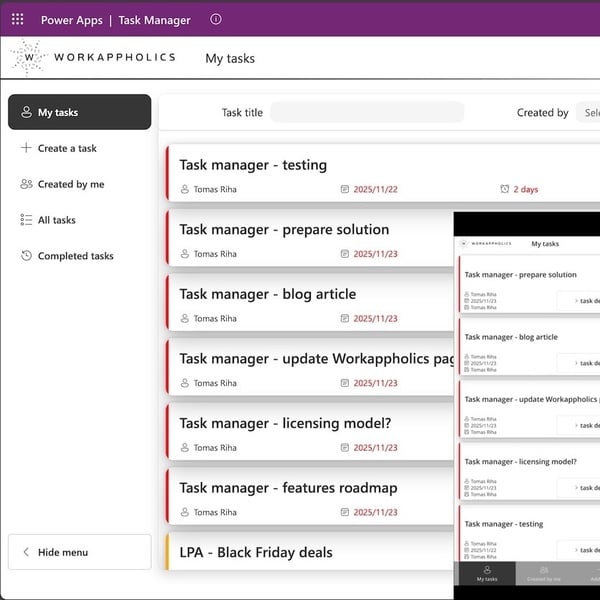Open LPA - Black Friday deals card
Viewport: 600px width, 600px height.
(x=310, y=551)
